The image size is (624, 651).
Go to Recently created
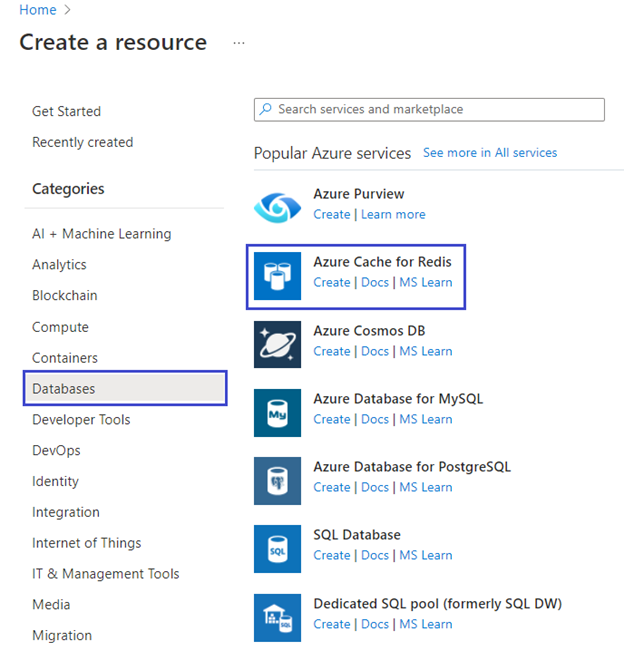coord(82,142)
